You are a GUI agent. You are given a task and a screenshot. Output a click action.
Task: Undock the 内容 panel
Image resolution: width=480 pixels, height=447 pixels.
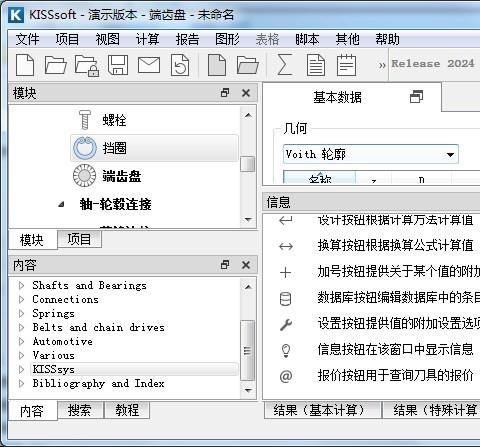(225, 265)
